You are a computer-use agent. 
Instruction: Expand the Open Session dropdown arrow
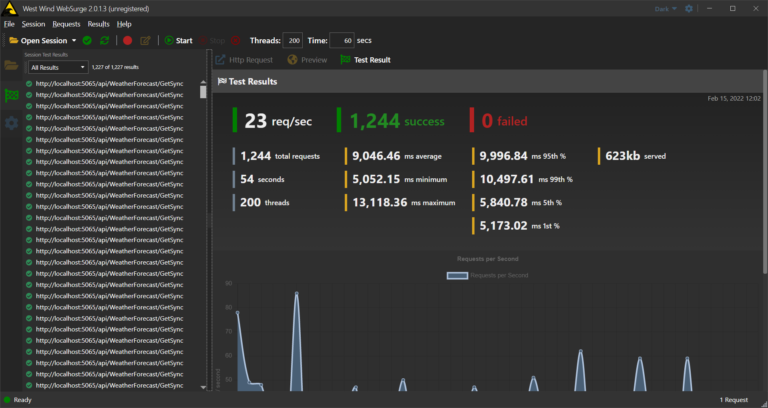(x=73, y=41)
